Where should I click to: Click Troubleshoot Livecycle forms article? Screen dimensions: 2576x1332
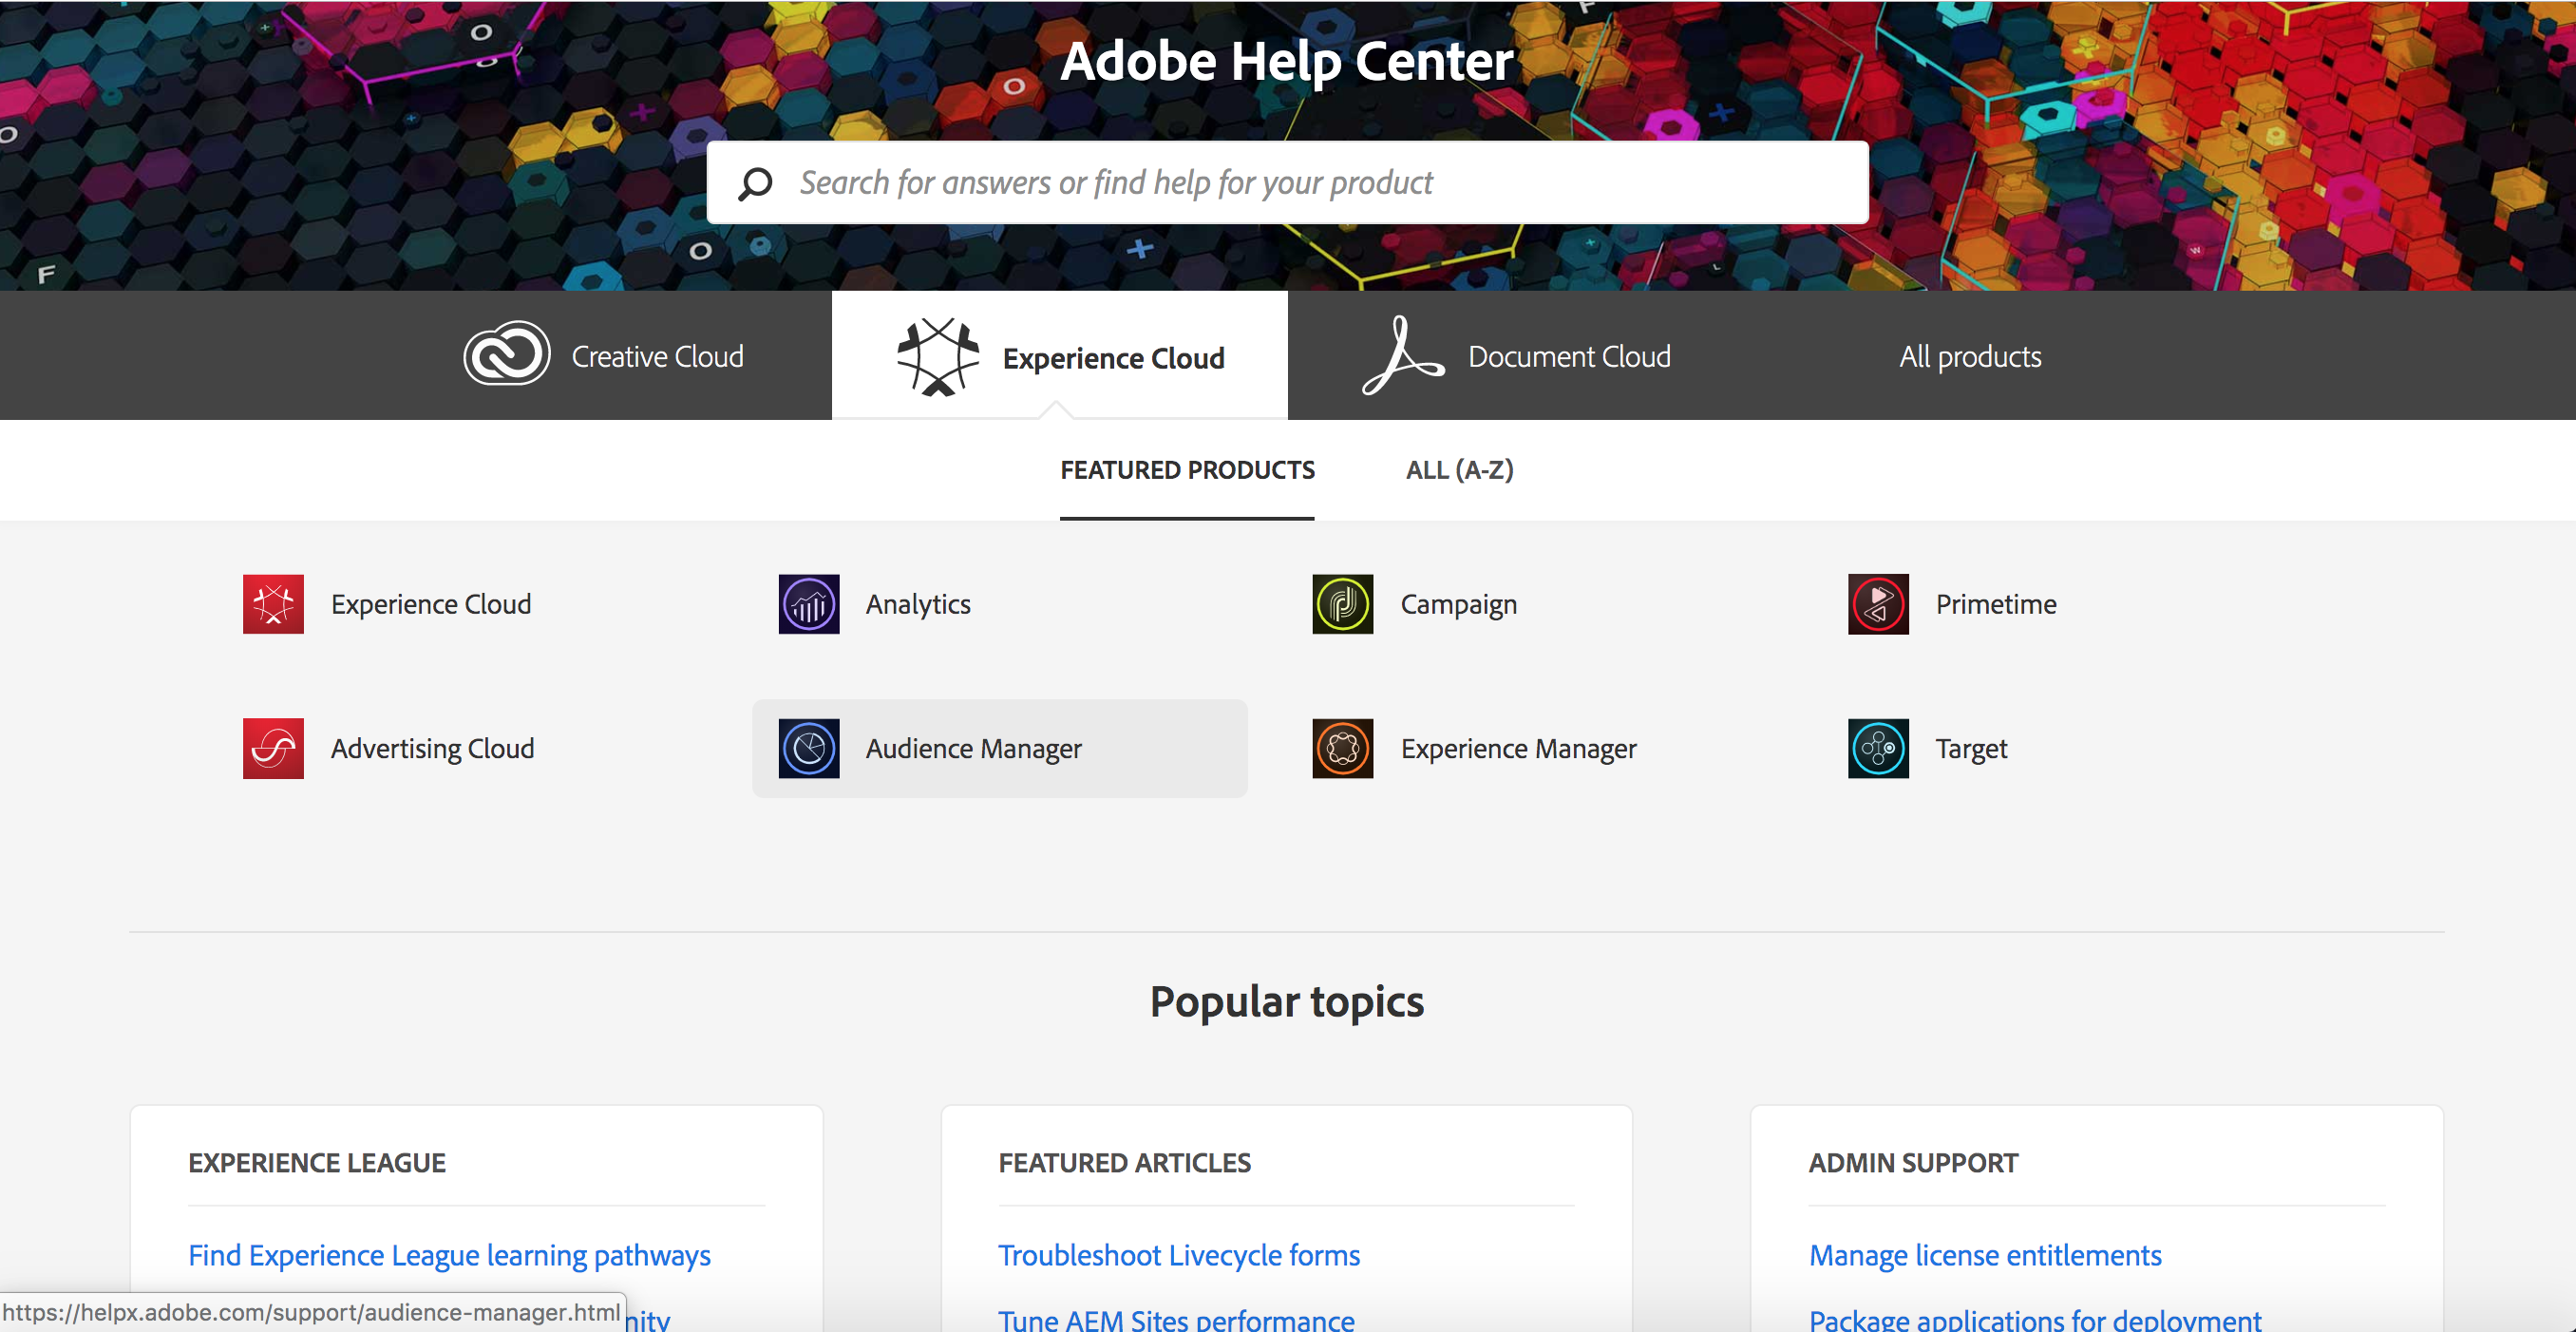pos(1179,1254)
